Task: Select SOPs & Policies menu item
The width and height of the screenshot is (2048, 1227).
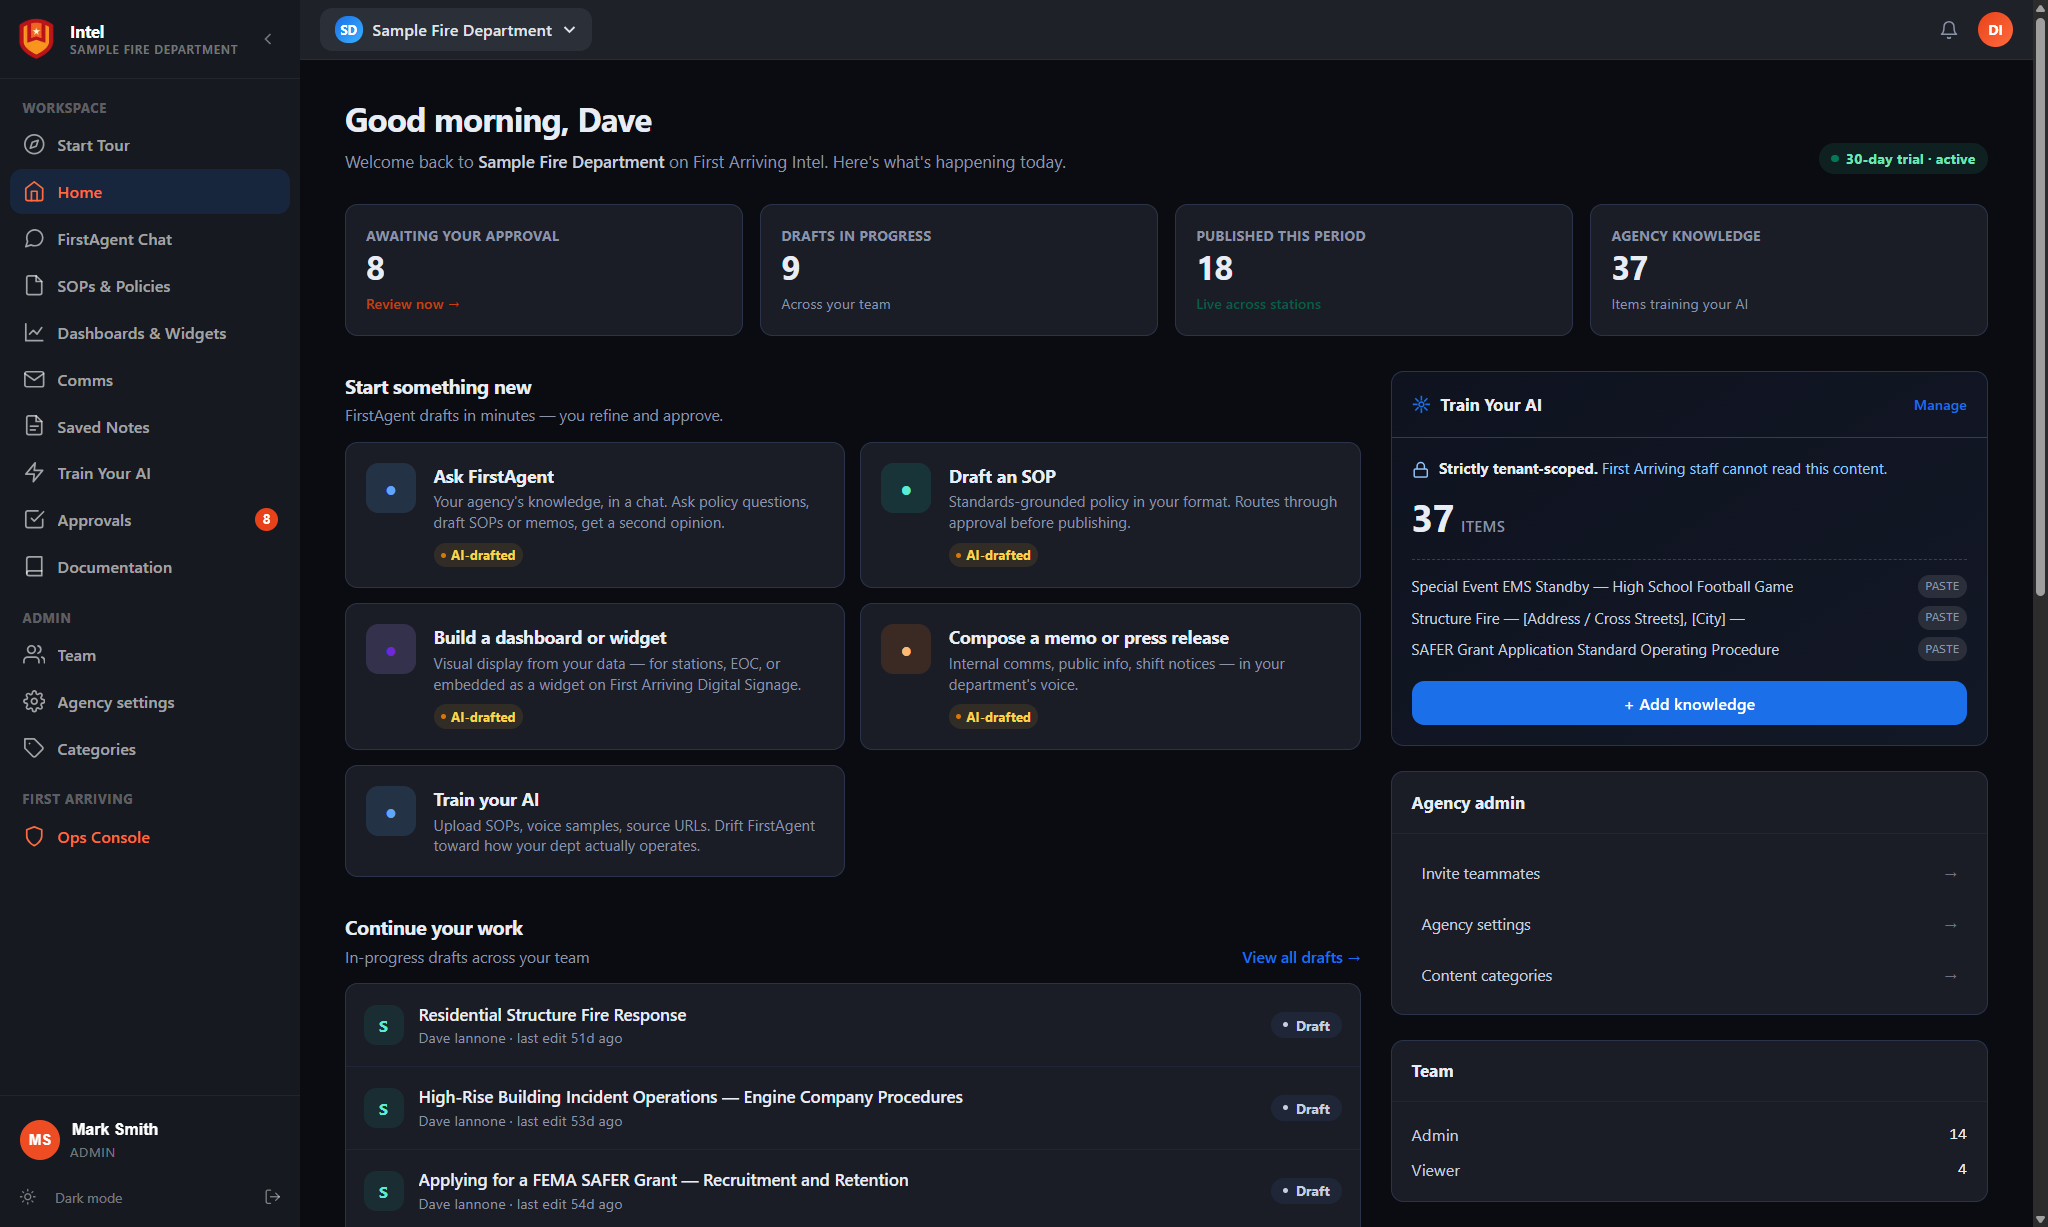Action: (x=150, y=286)
